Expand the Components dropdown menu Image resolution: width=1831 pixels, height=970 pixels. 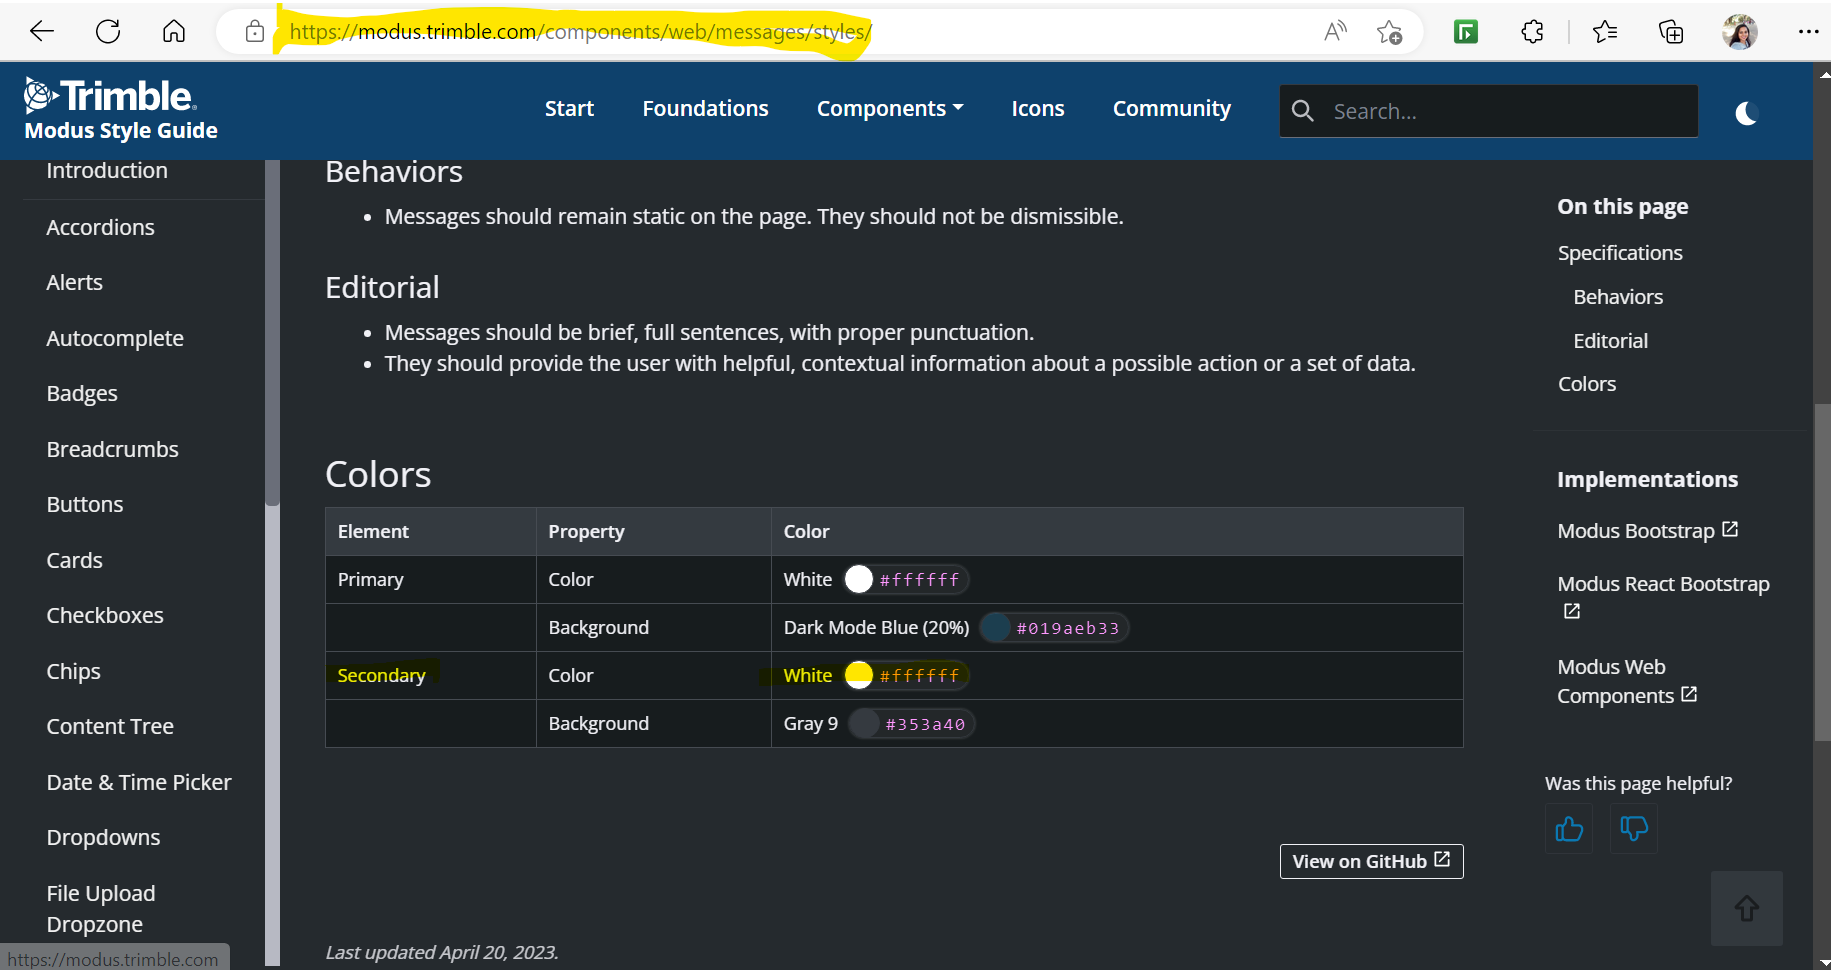[889, 108]
